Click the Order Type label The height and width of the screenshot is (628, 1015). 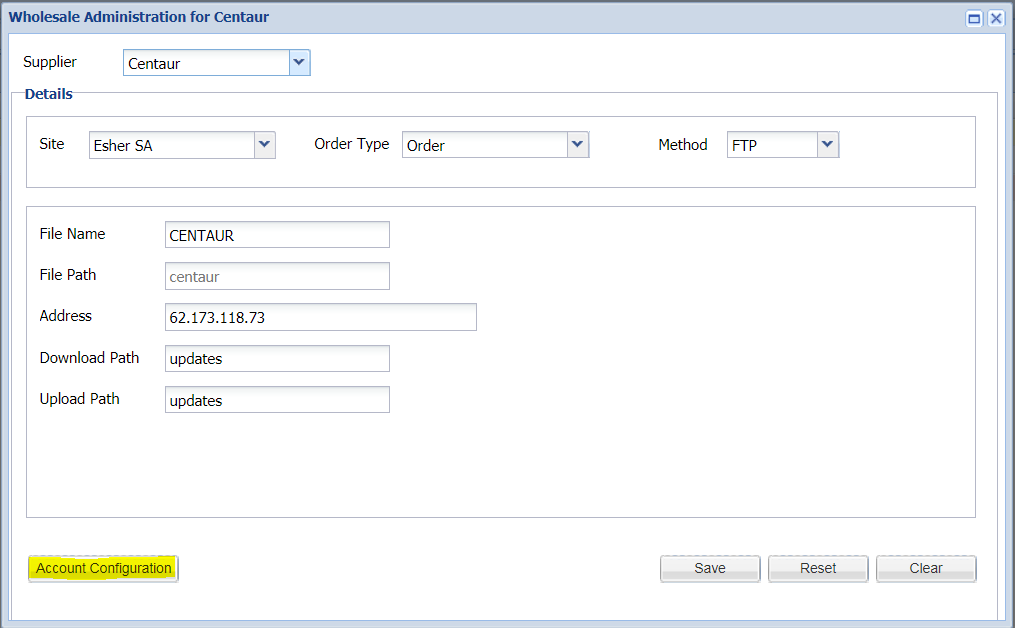(x=351, y=144)
